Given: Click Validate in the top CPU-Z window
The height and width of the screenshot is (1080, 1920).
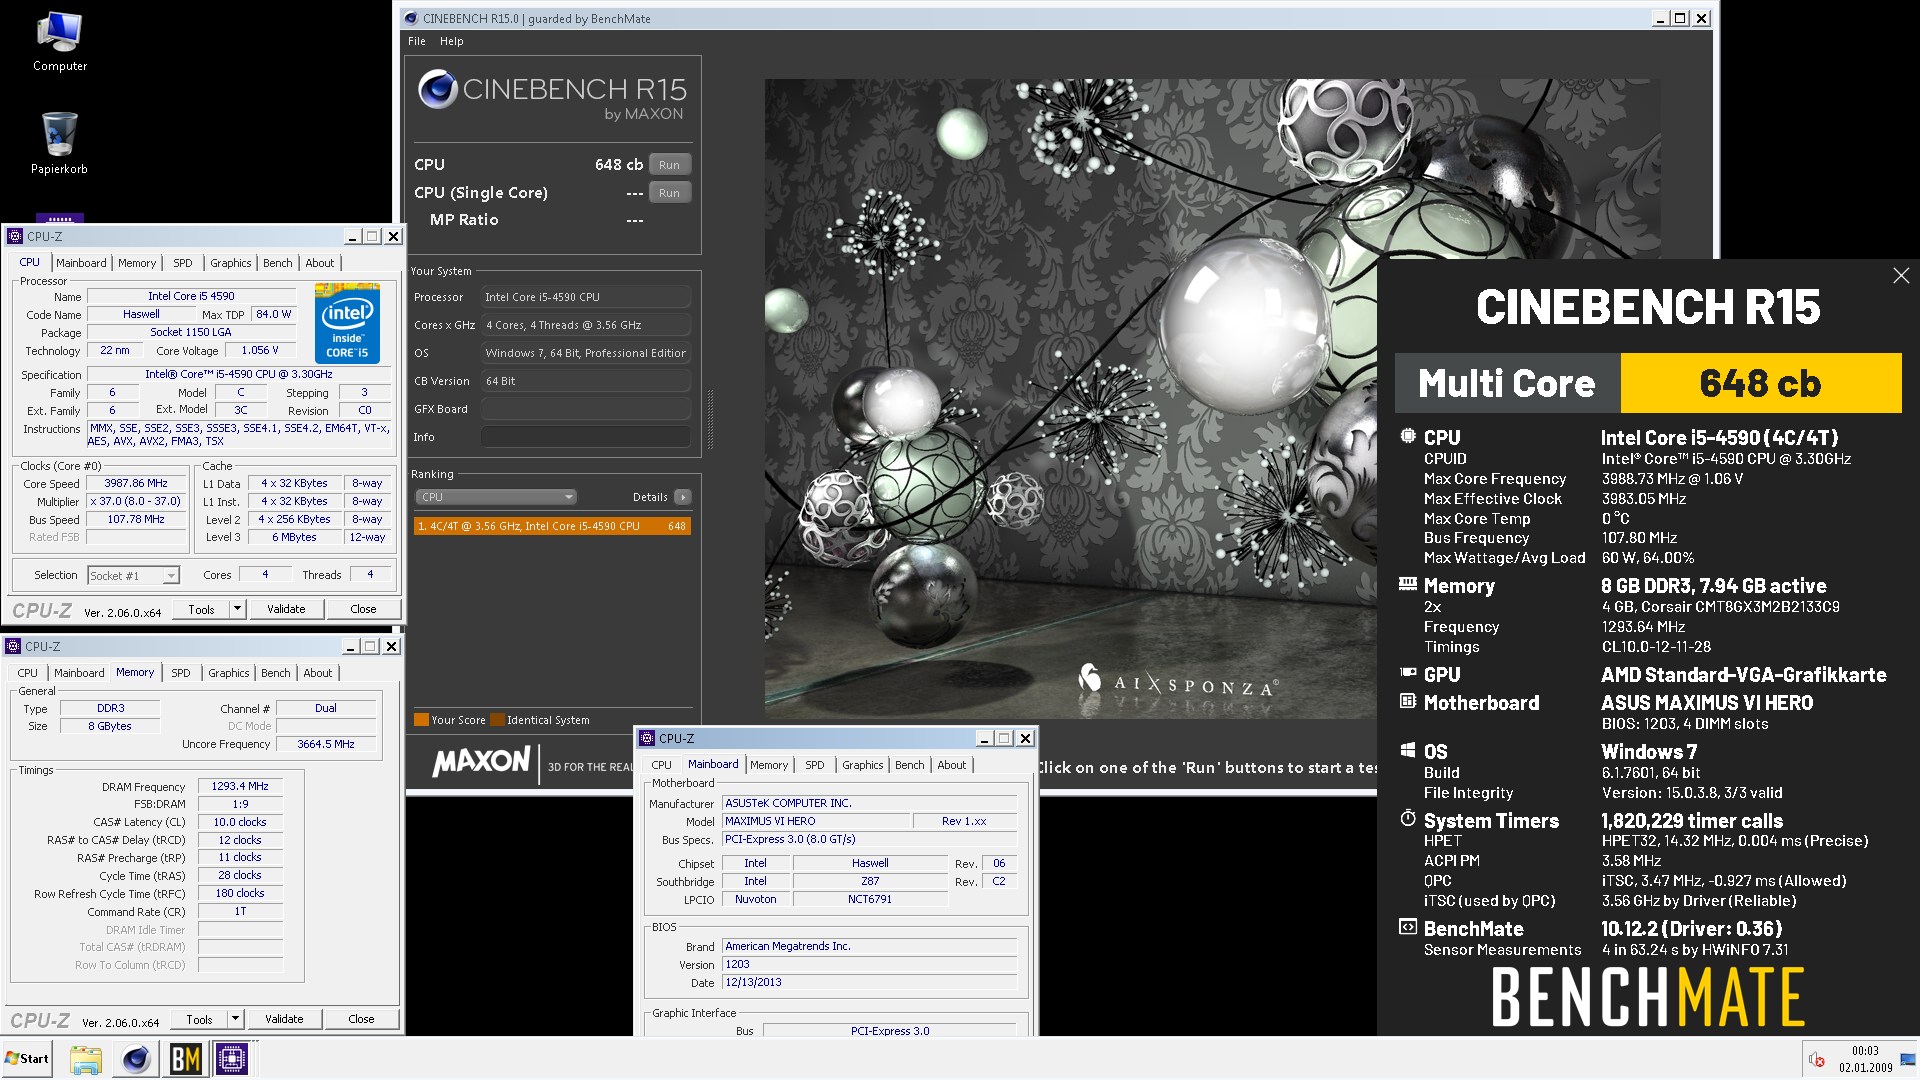Looking at the screenshot, I should tap(286, 608).
